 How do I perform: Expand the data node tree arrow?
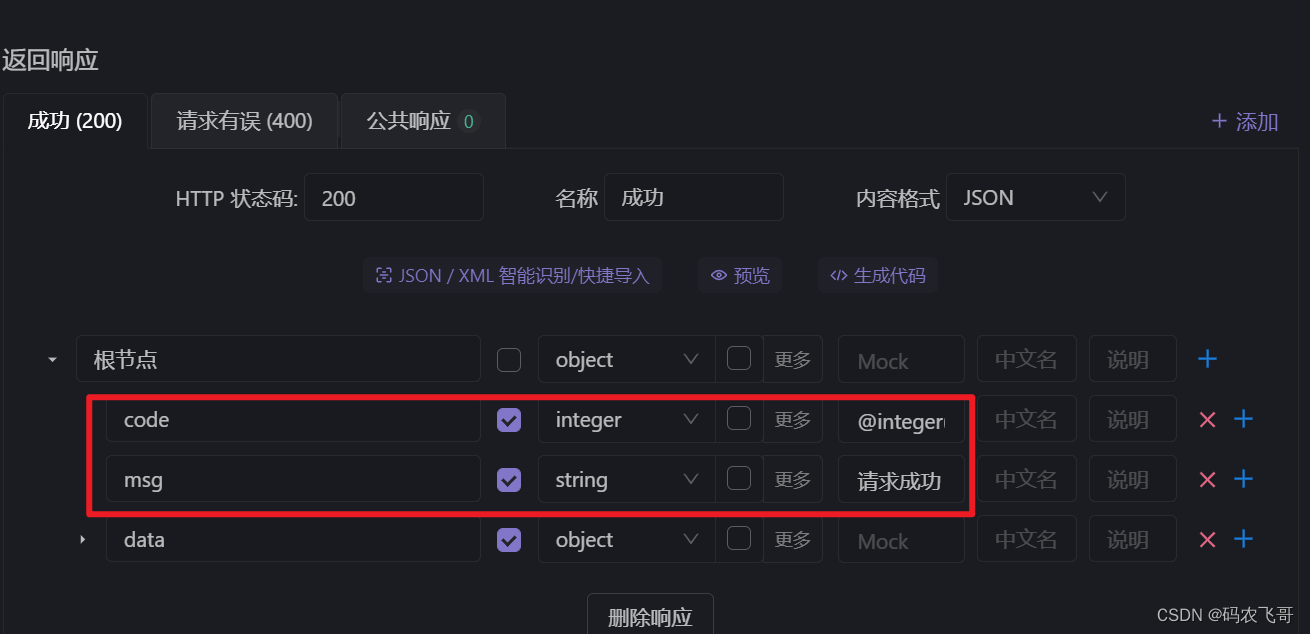(x=82, y=539)
